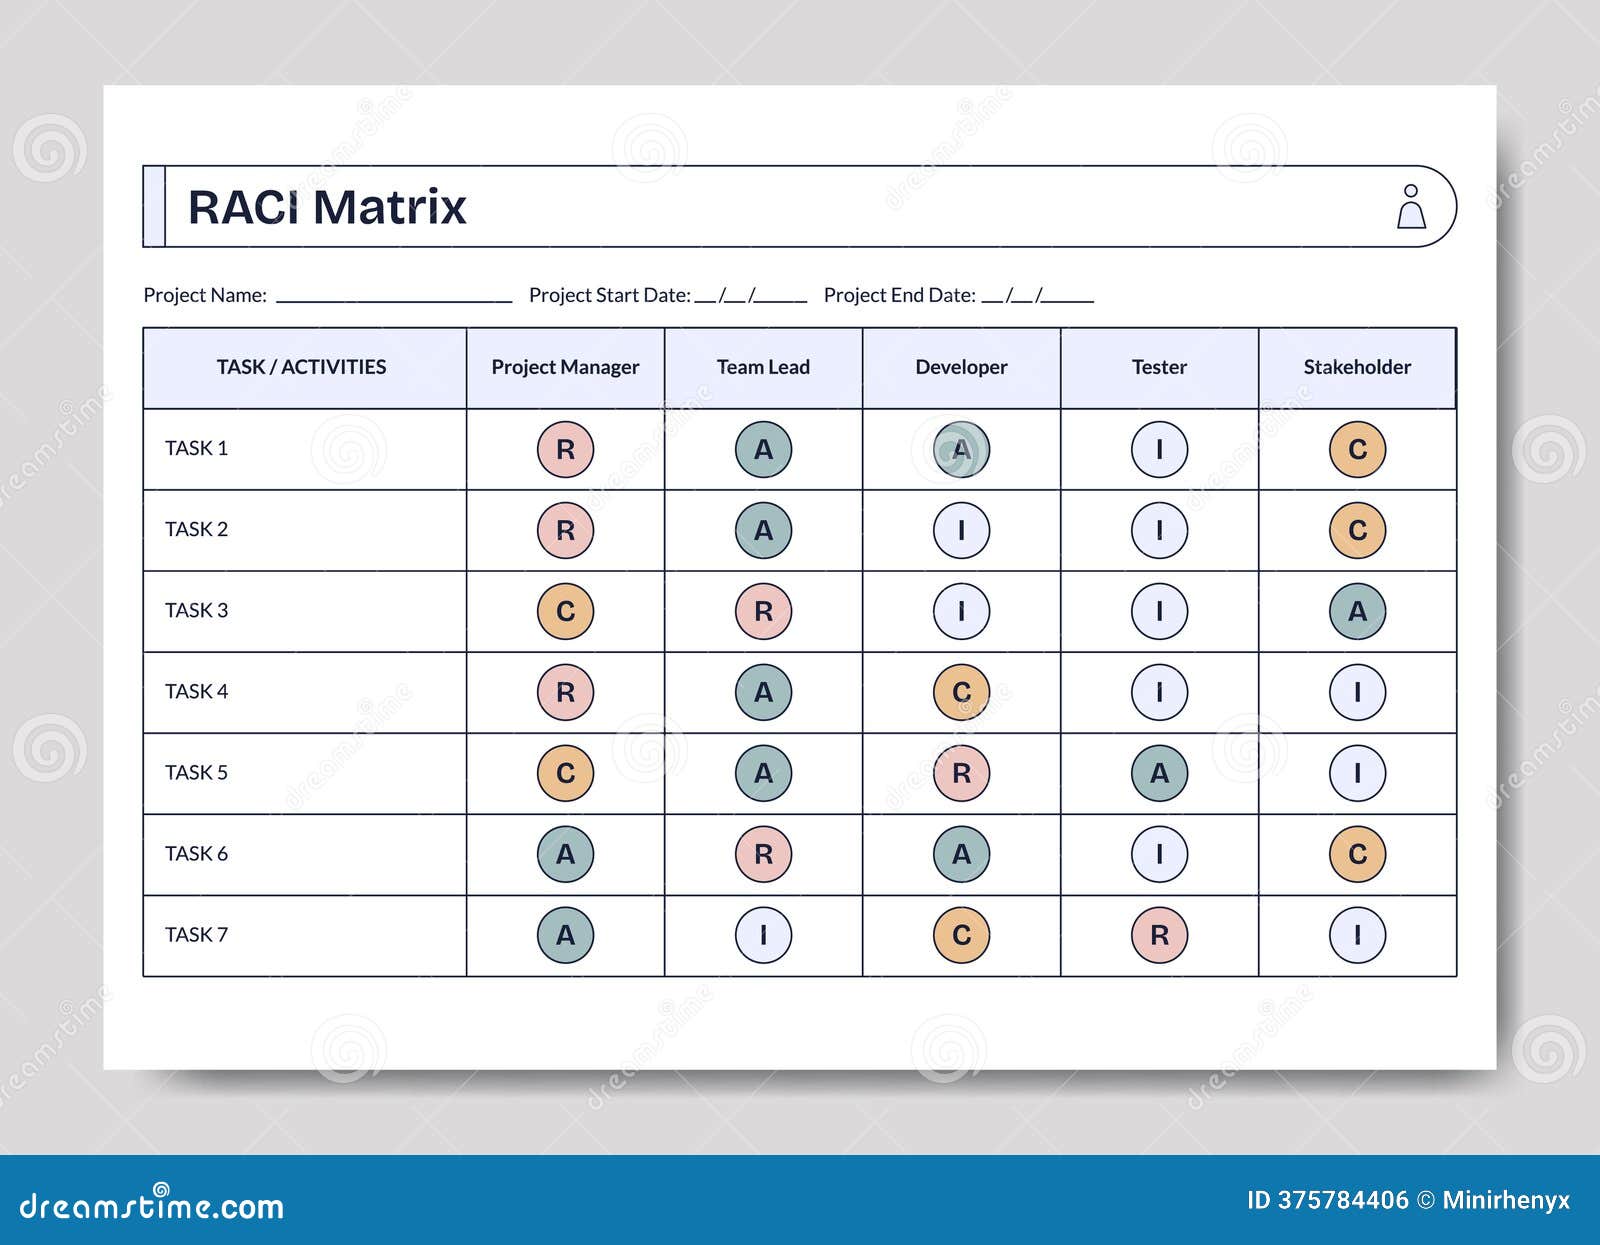Screen dimensions: 1600x1245
Task: Click the C badge under Stakeholder for Task 2
Action: [x=1357, y=531]
